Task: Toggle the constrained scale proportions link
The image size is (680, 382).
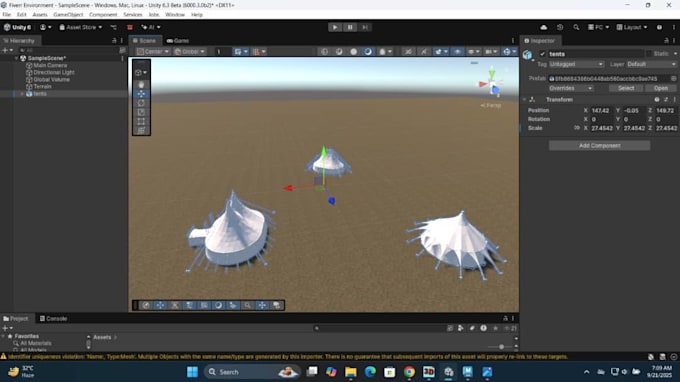Action: click(576, 128)
